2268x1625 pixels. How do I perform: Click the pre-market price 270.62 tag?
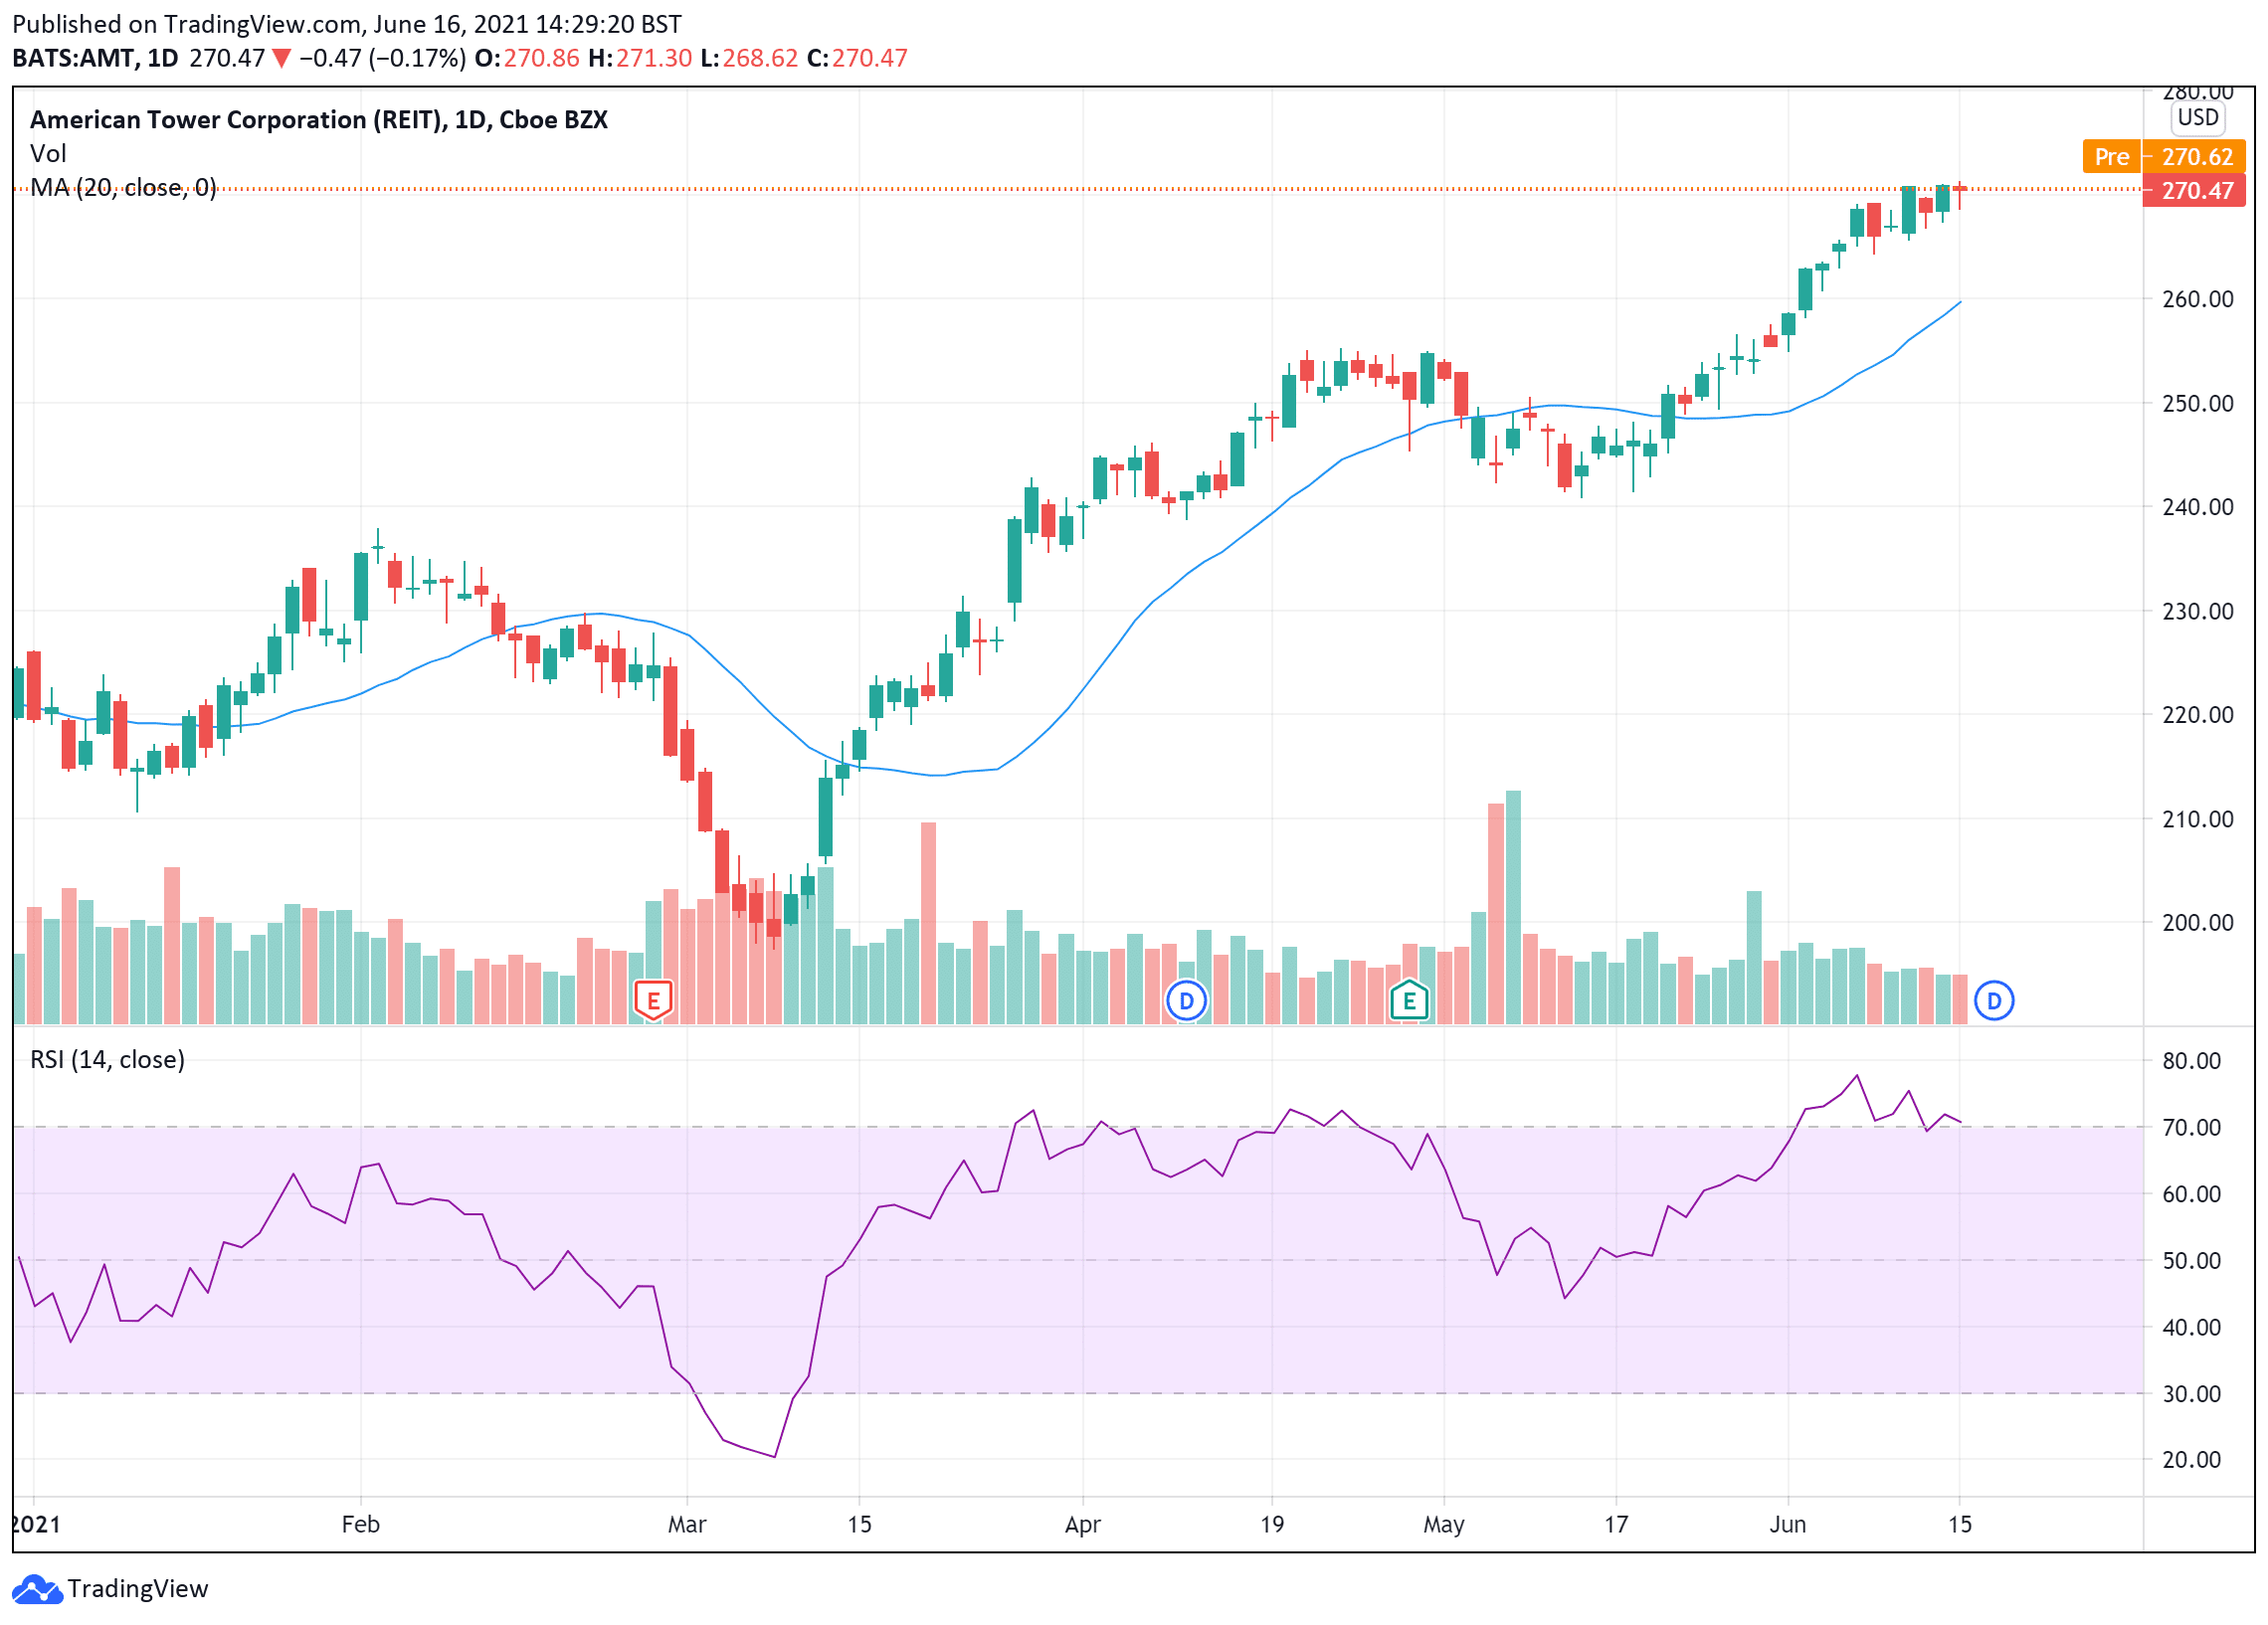2196,157
